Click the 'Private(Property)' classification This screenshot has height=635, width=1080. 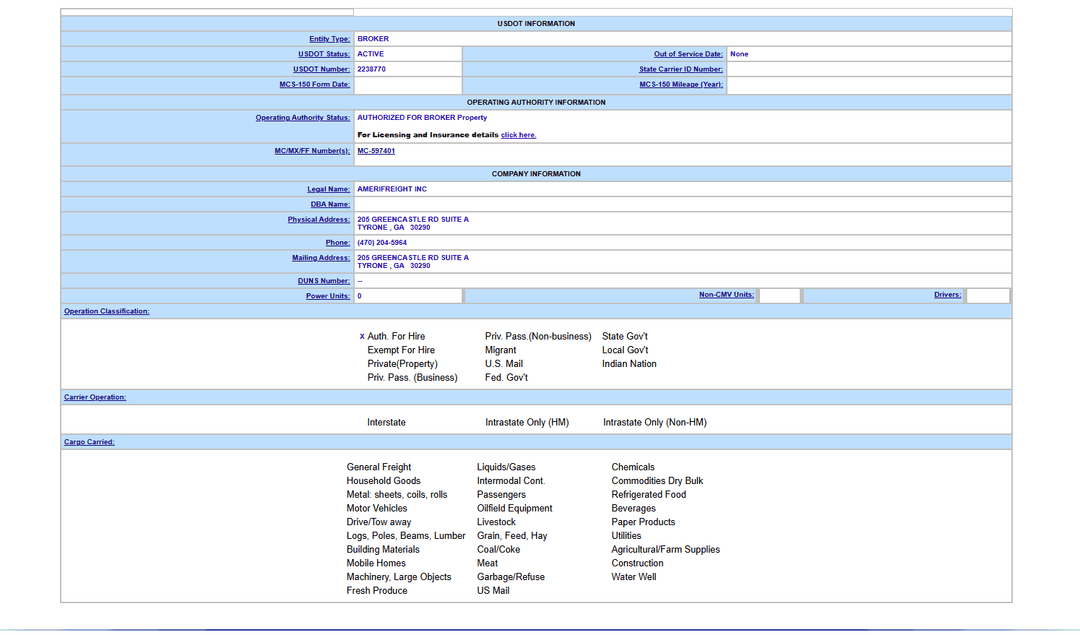[x=402, y=364]
